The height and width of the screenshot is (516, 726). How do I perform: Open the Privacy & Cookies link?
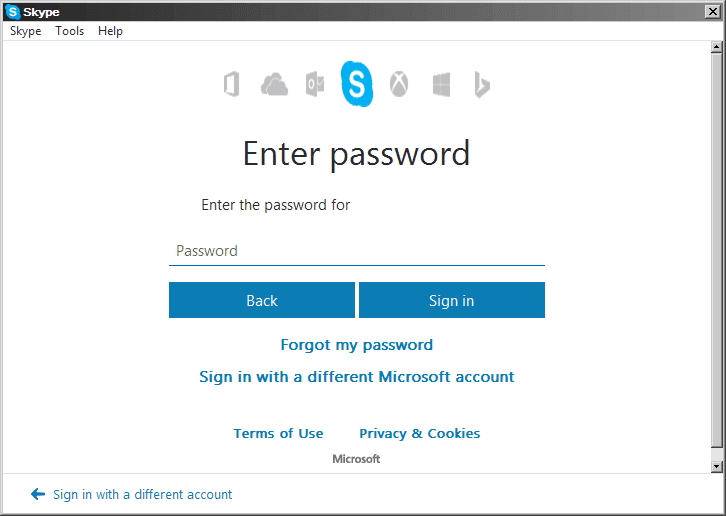(419, 434)
